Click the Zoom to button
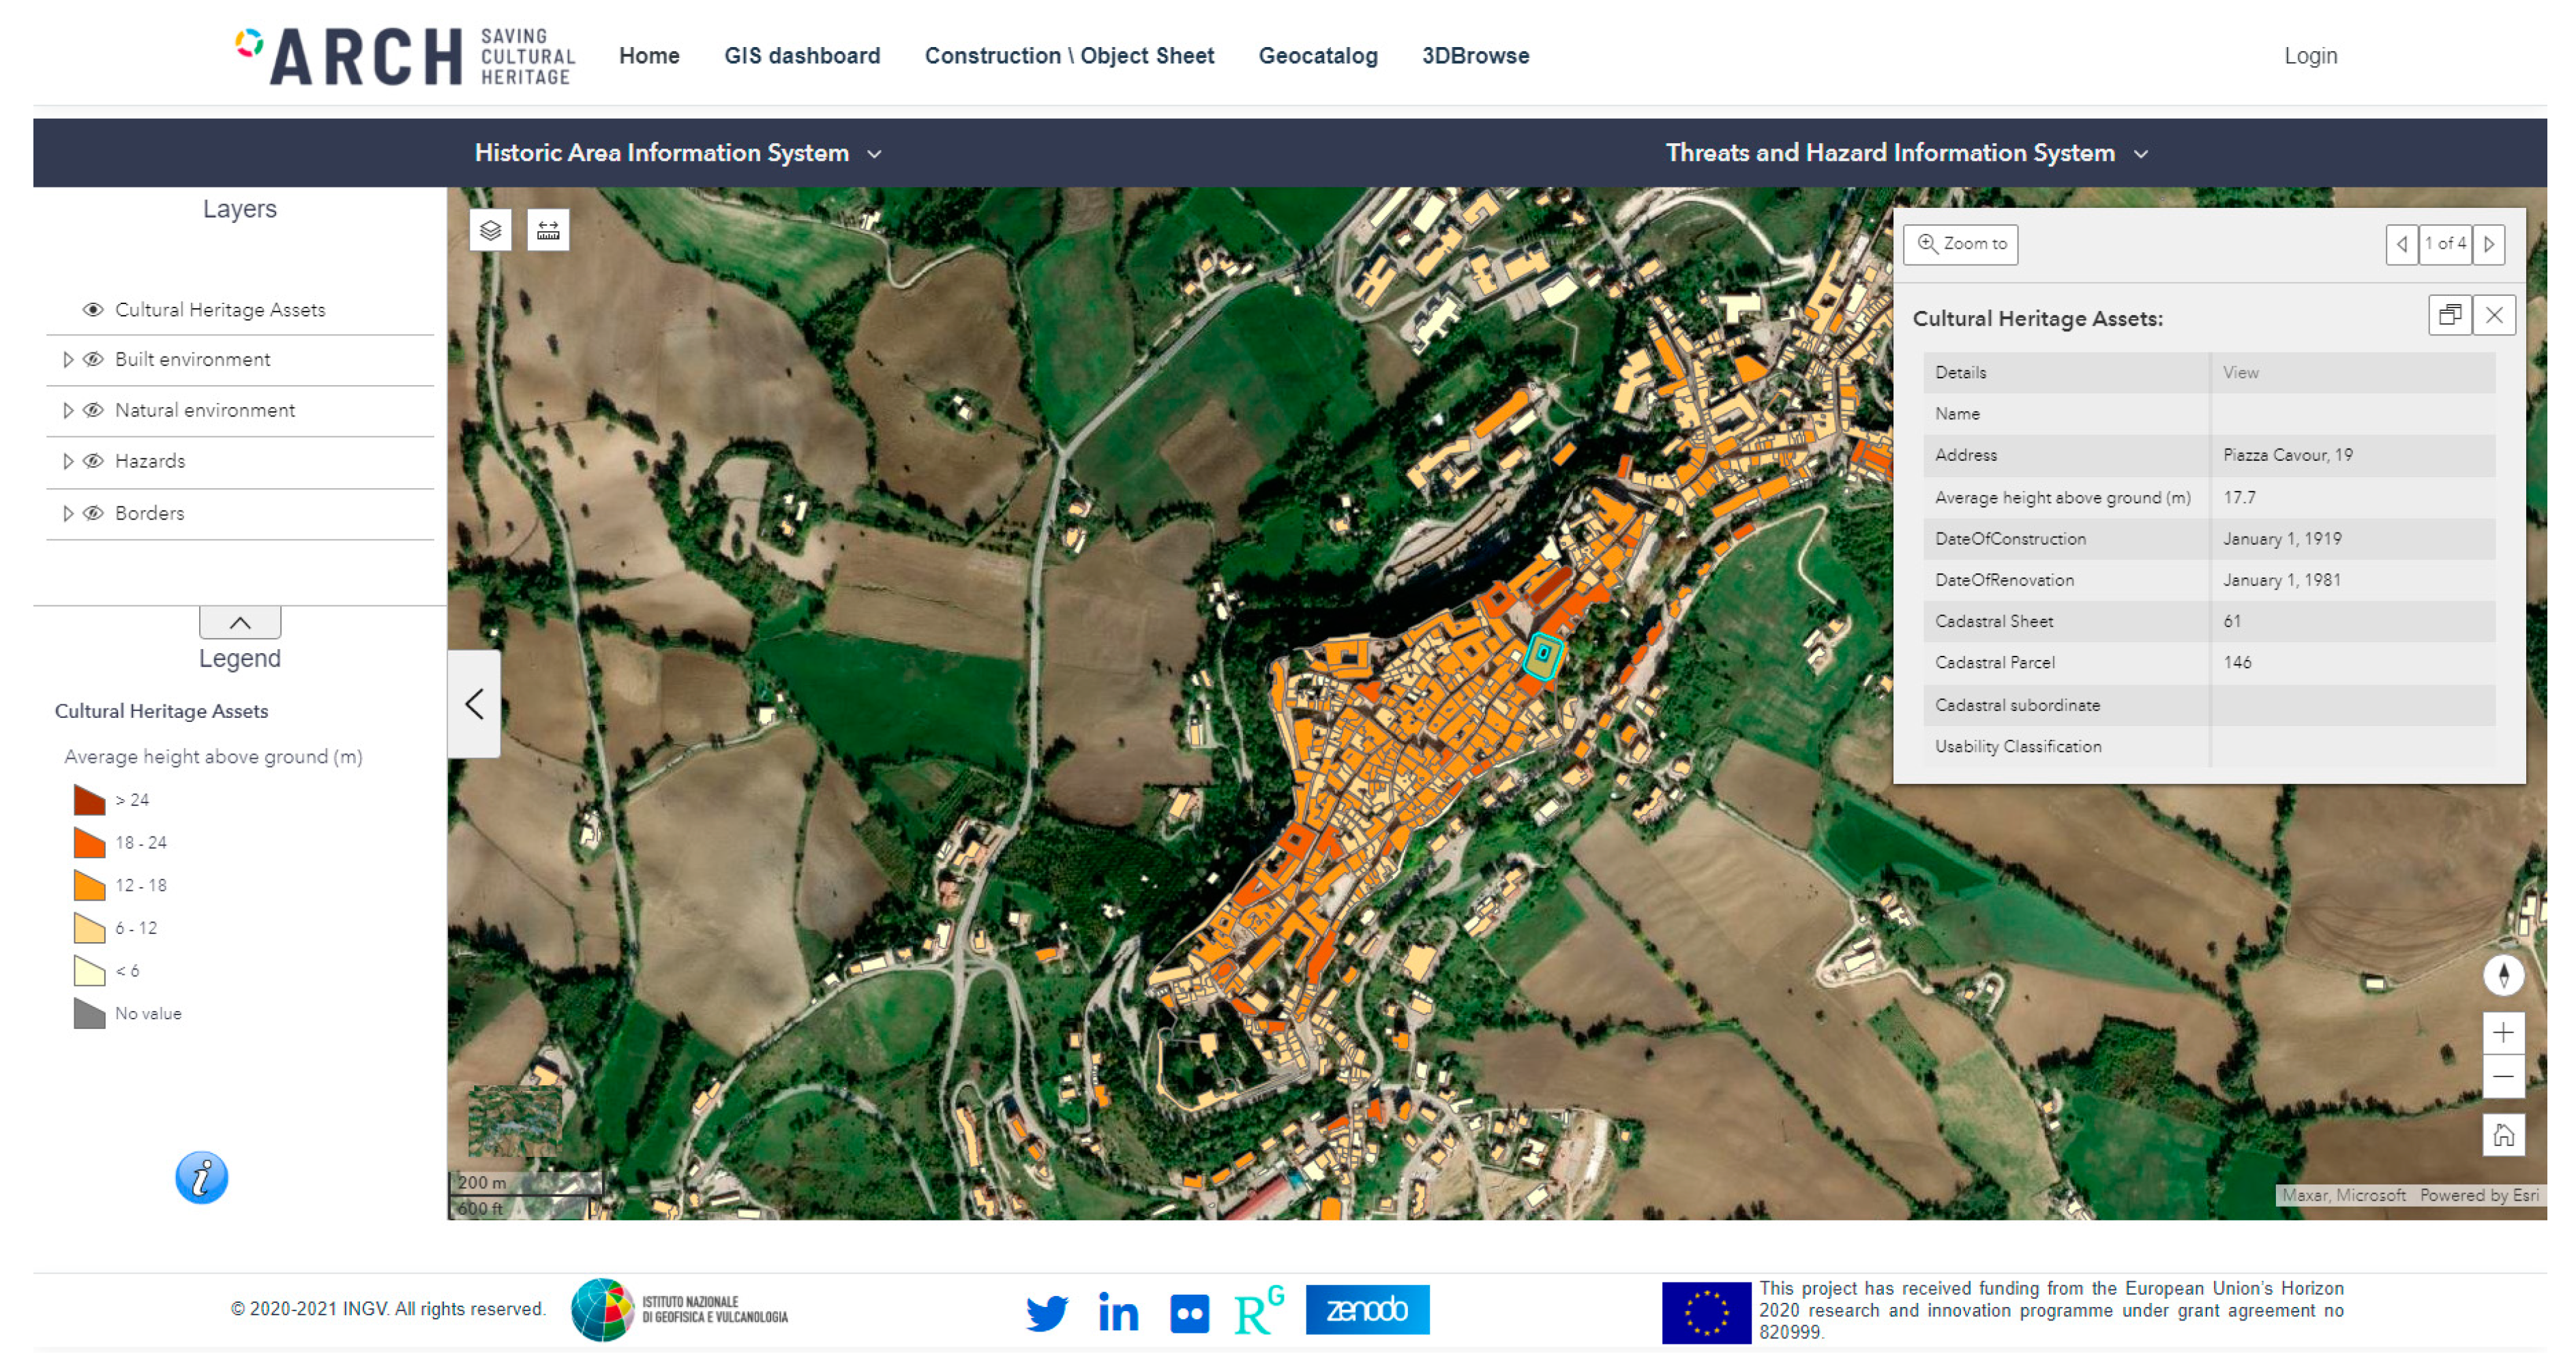The width and height of the screenshot is (2576, 1369). coord(1960,244)
